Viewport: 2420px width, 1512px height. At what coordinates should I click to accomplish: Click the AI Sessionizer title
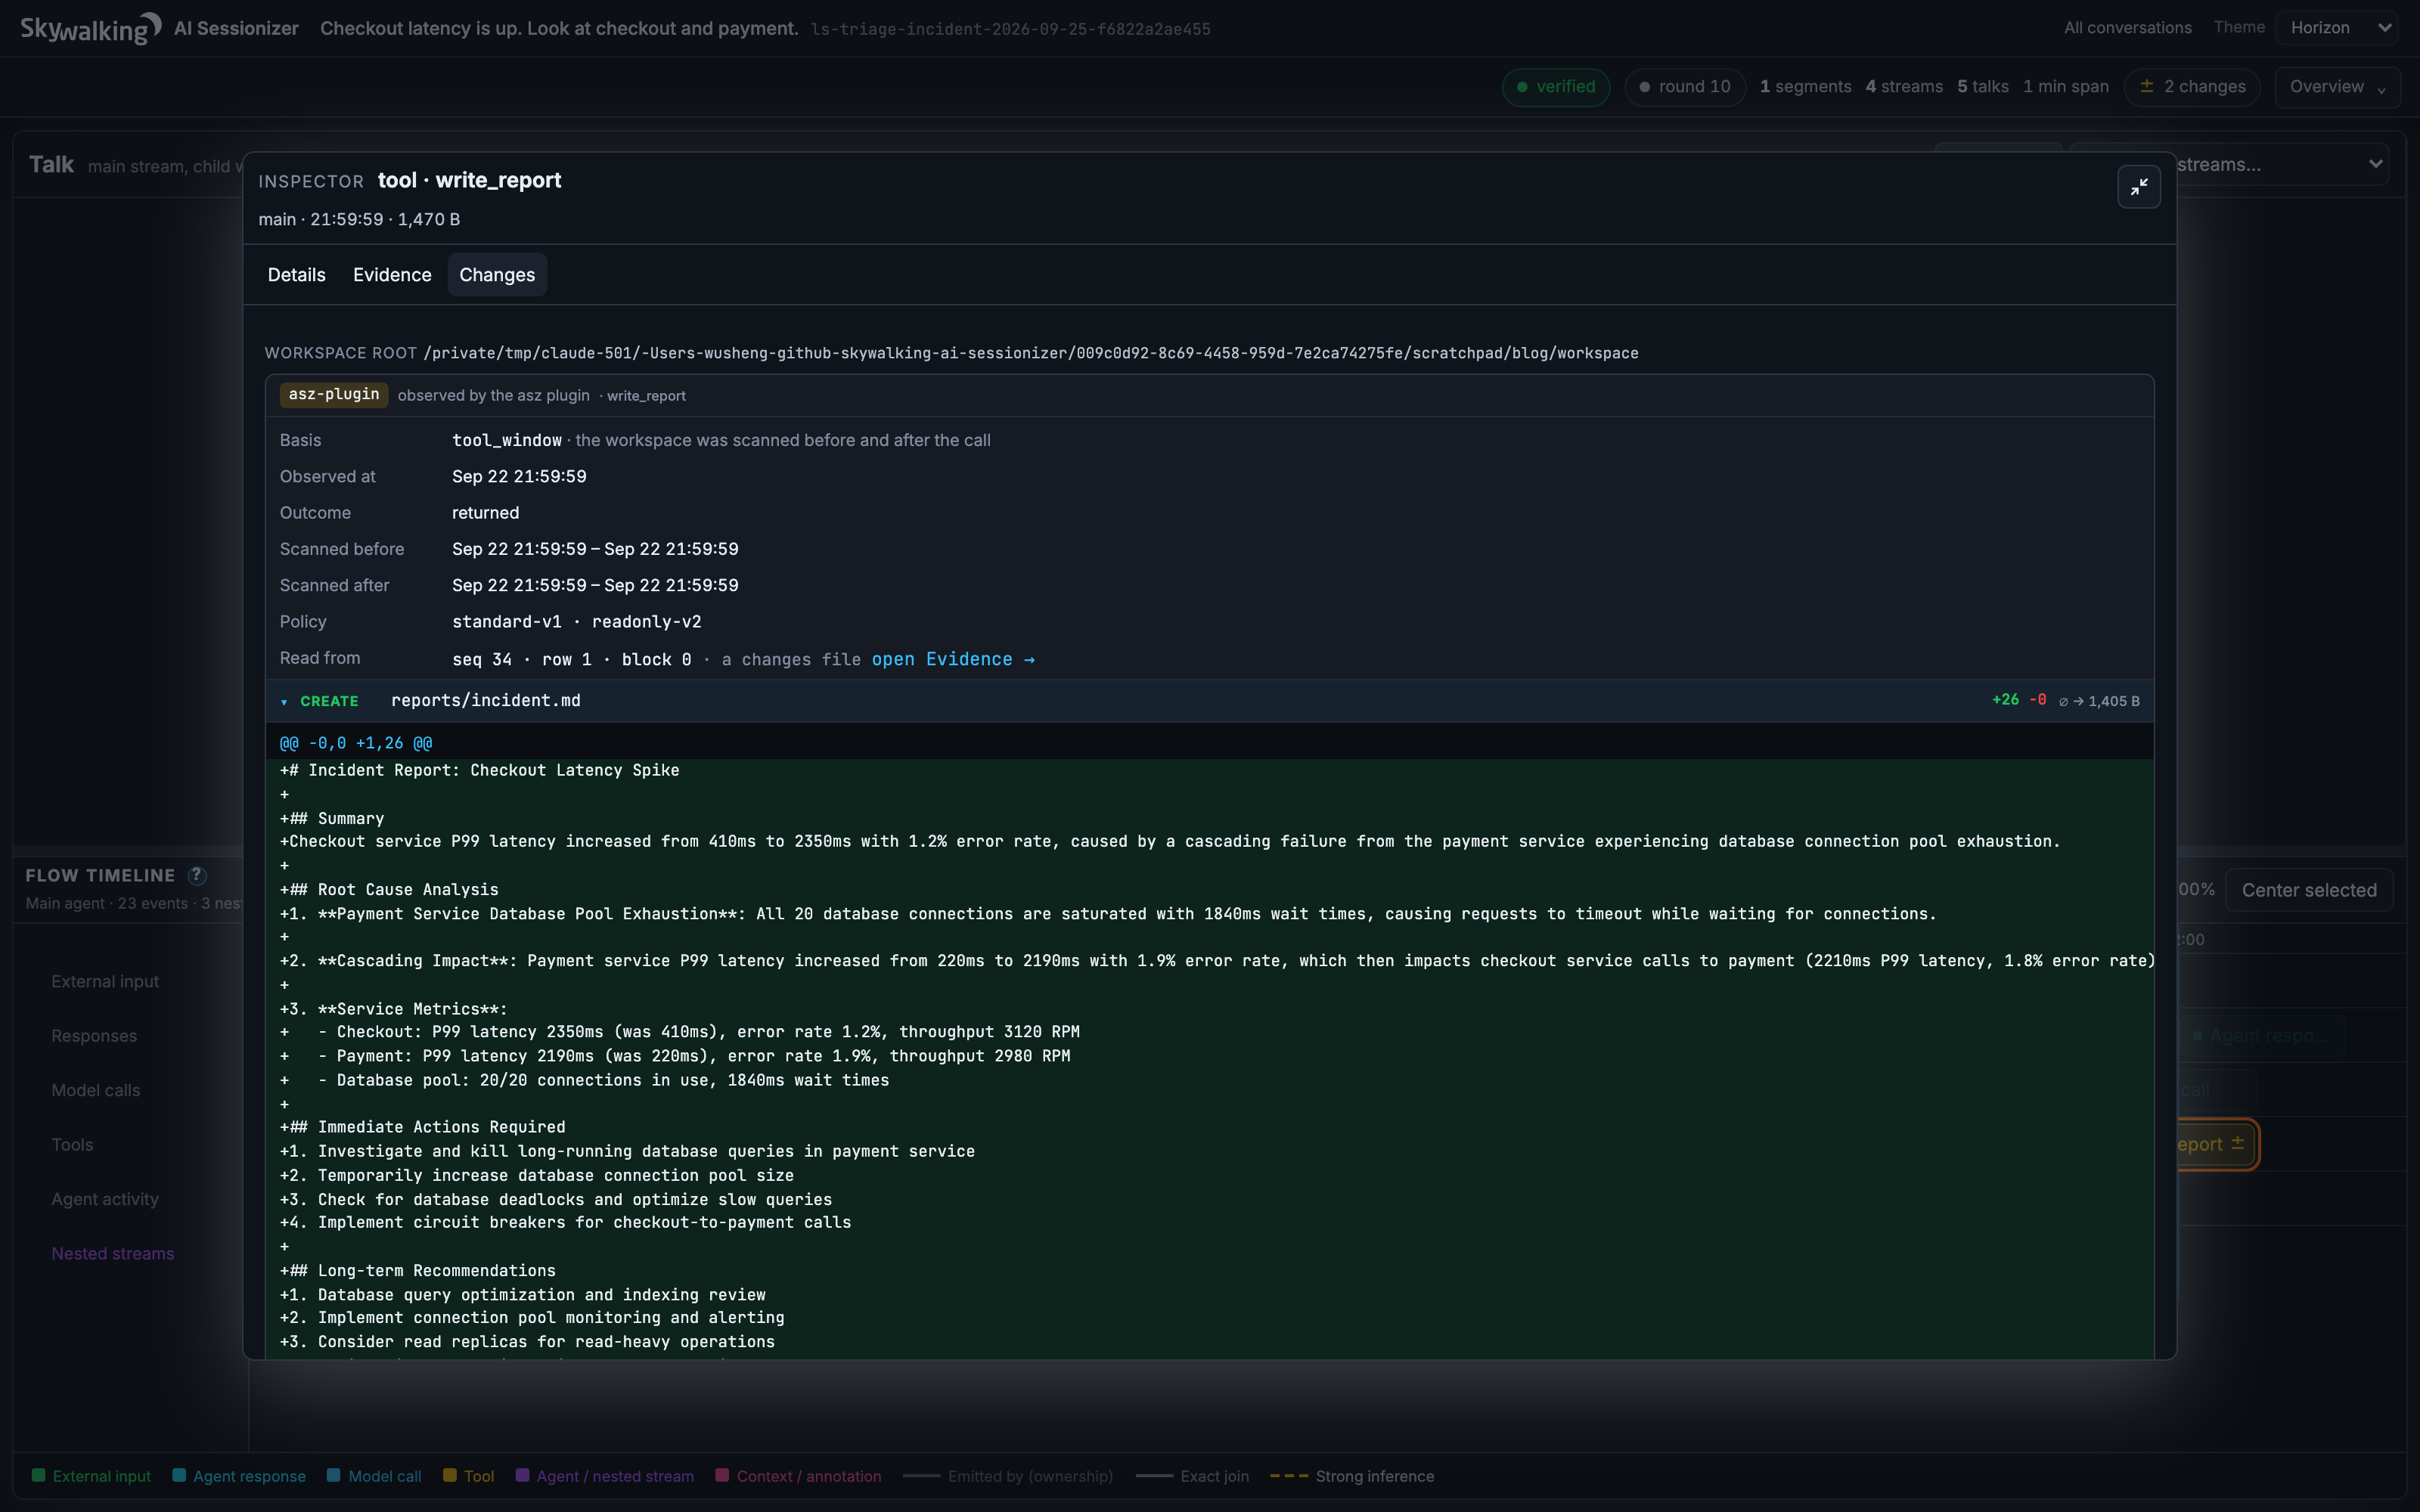point(236,28)
